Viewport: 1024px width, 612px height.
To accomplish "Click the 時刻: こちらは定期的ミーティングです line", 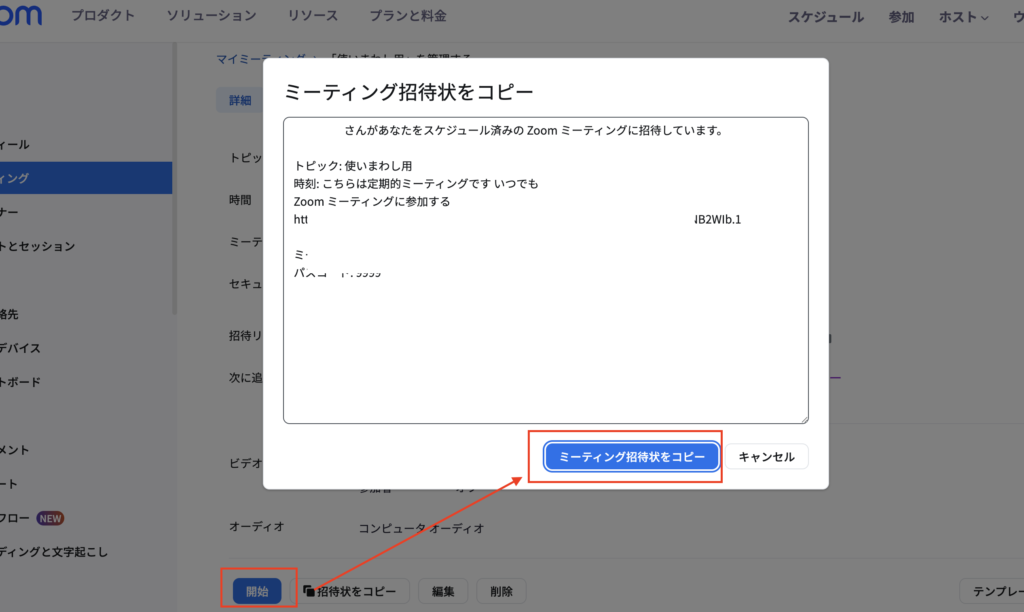I will [x=416, y=184].
